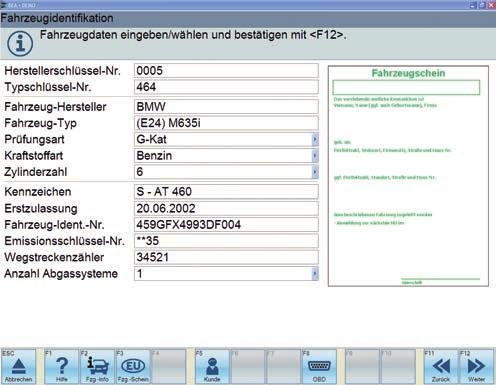Select the Fahrzeugidentifikation title text
The height and width of the screenshot is (385, 496).
pos(57,18)
